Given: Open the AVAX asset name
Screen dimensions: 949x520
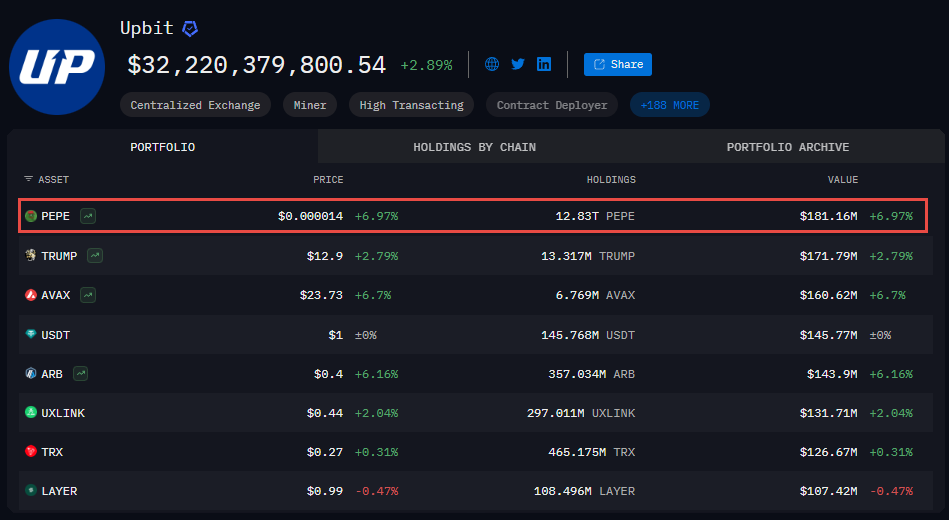Looking at the screenshot, I should click(x=56, y=295).
